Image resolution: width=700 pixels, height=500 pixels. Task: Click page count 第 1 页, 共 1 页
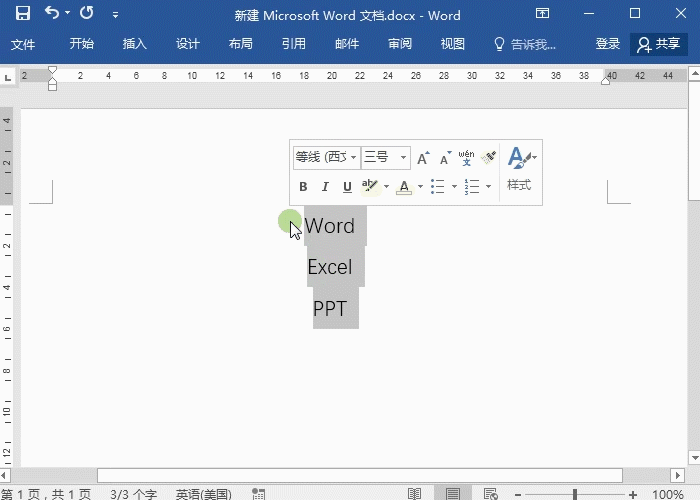(x=46, y=494)
